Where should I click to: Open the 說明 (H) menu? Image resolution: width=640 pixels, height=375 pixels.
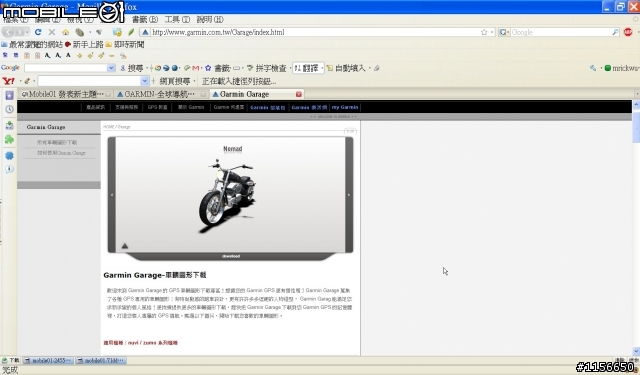click(210, 20)
